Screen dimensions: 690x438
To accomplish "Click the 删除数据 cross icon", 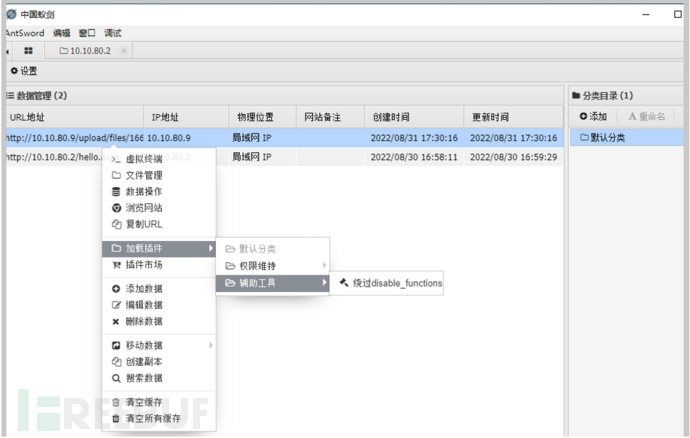I will [x=116, y=322].
